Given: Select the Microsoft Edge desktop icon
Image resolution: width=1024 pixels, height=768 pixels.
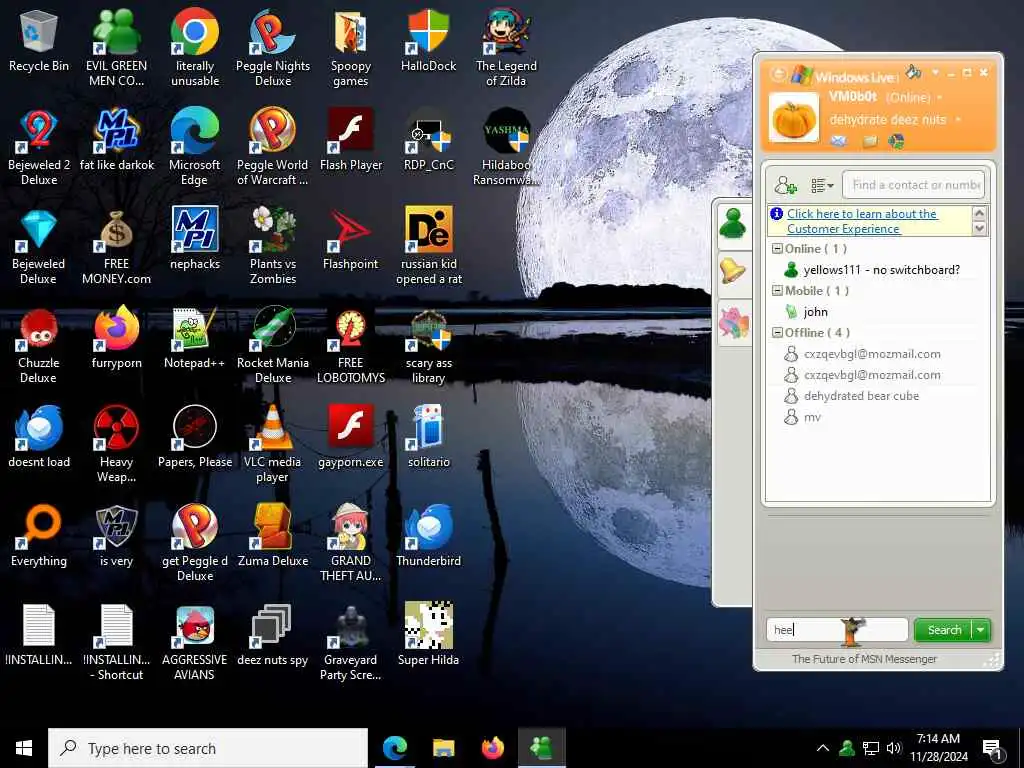Looking at the screenshot, I should (x=195, y=148).
